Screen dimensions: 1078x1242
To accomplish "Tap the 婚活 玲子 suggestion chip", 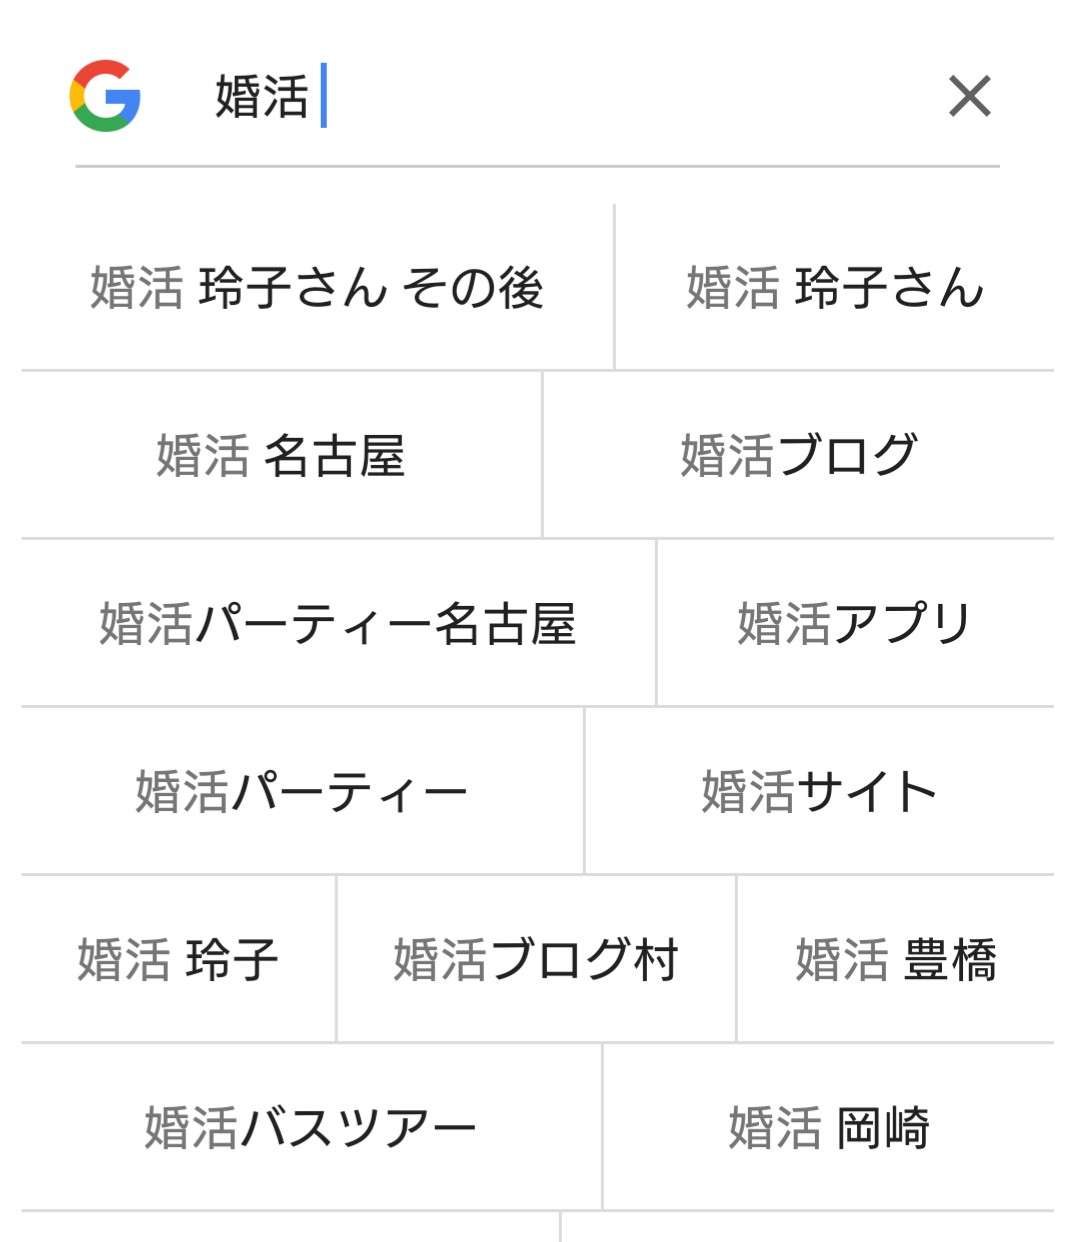I will (178, 960).
